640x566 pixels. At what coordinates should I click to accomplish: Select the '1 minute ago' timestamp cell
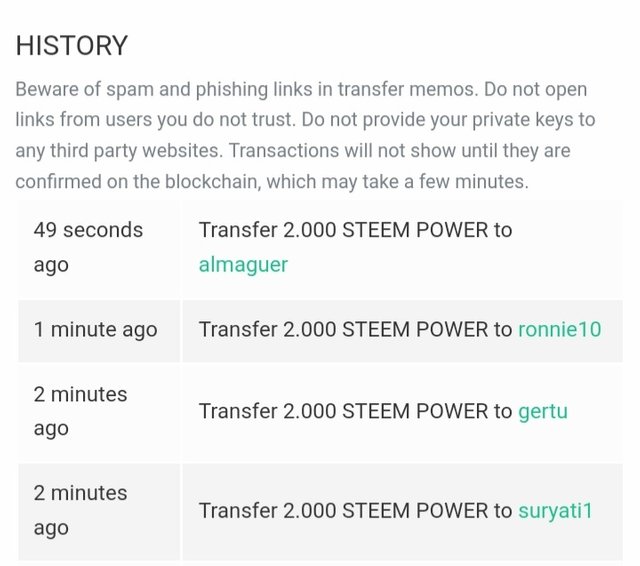[x=99, y=331]
